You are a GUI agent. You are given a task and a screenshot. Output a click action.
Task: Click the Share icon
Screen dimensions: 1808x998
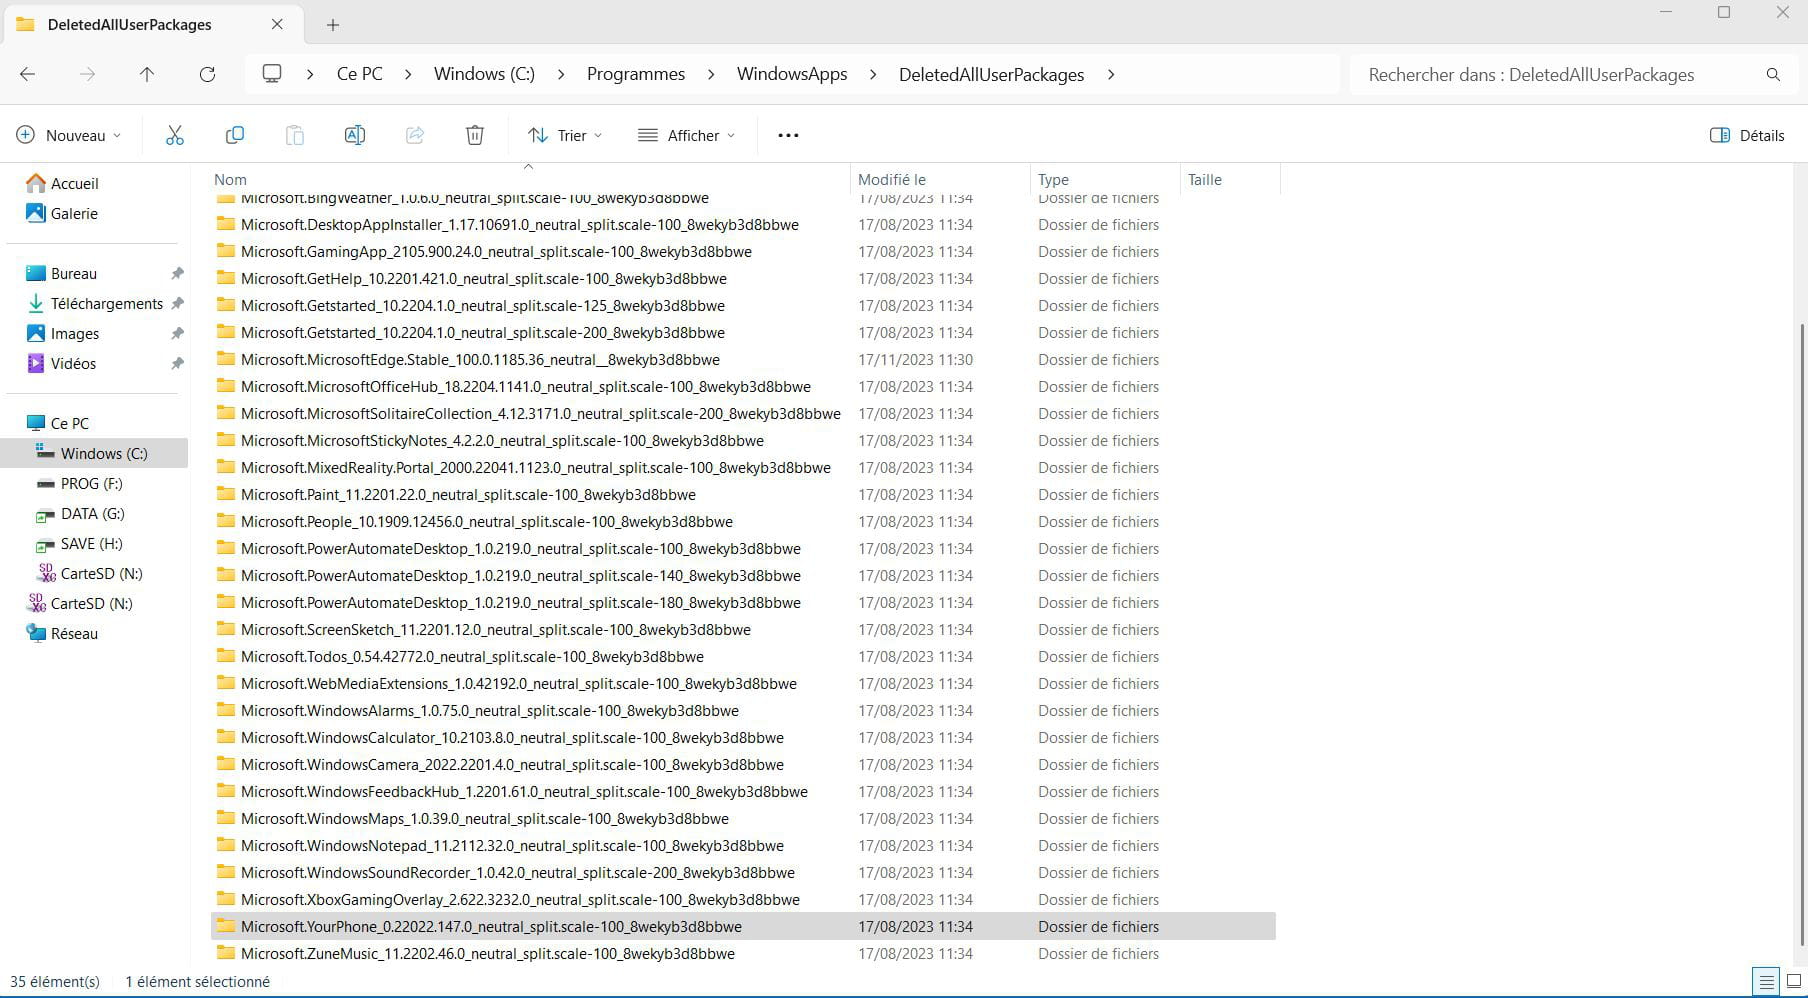[415, 135]
